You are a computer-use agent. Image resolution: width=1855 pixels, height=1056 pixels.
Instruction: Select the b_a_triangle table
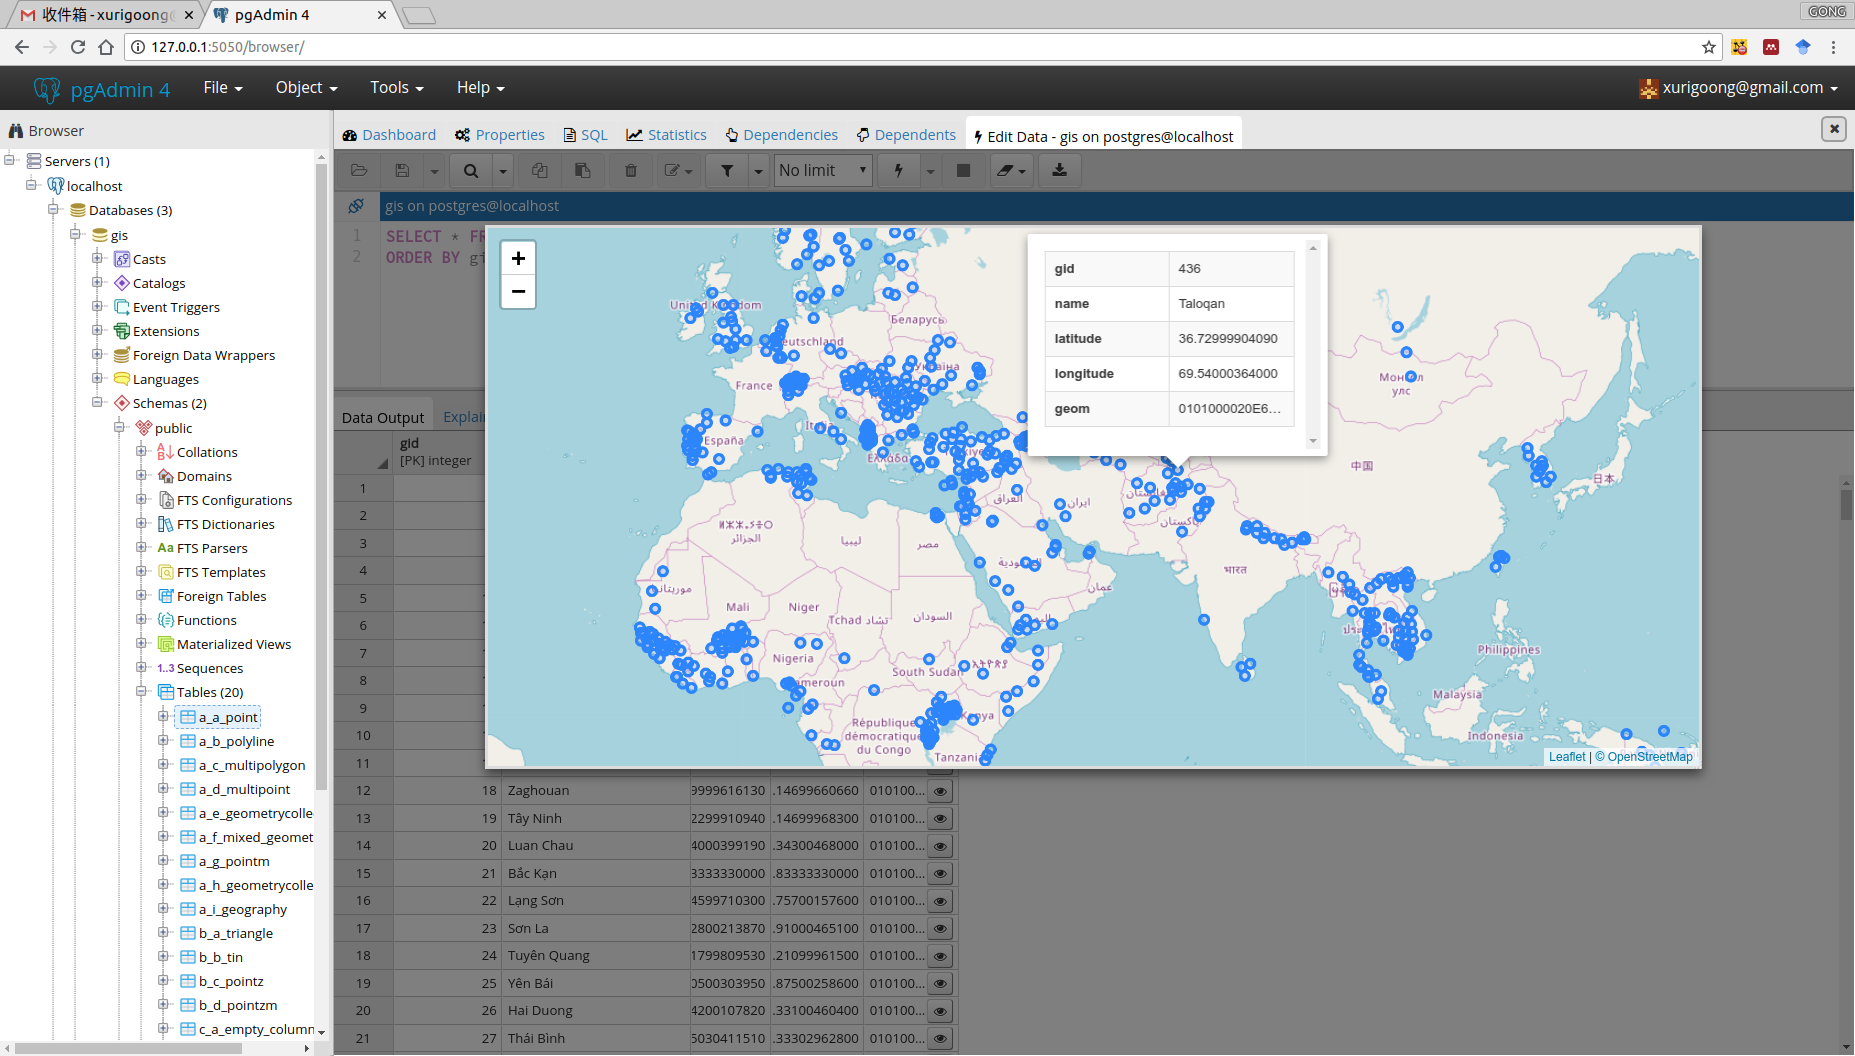tap(236, 933)
